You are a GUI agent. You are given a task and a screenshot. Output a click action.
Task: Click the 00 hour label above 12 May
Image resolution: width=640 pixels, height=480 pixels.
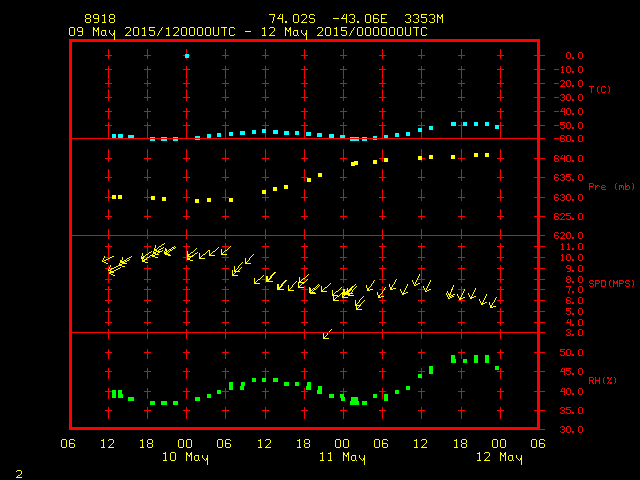499,444
